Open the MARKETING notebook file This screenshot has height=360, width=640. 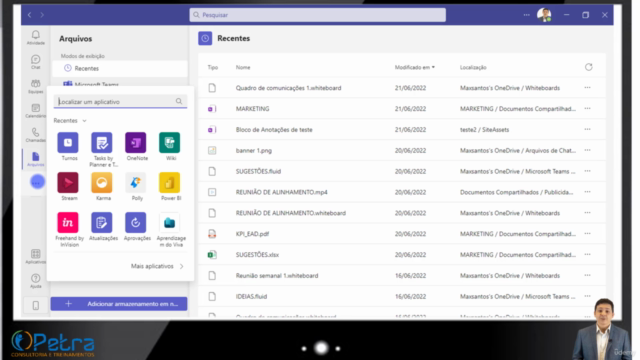click(x=252, y=109)
